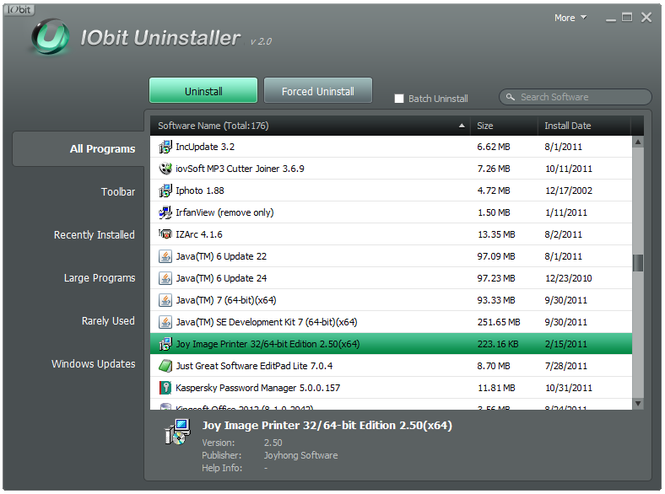This screenshot has width=665, height=494.
Task: Close the IObit Uninstaller window
Action: [x=646, y=17]
